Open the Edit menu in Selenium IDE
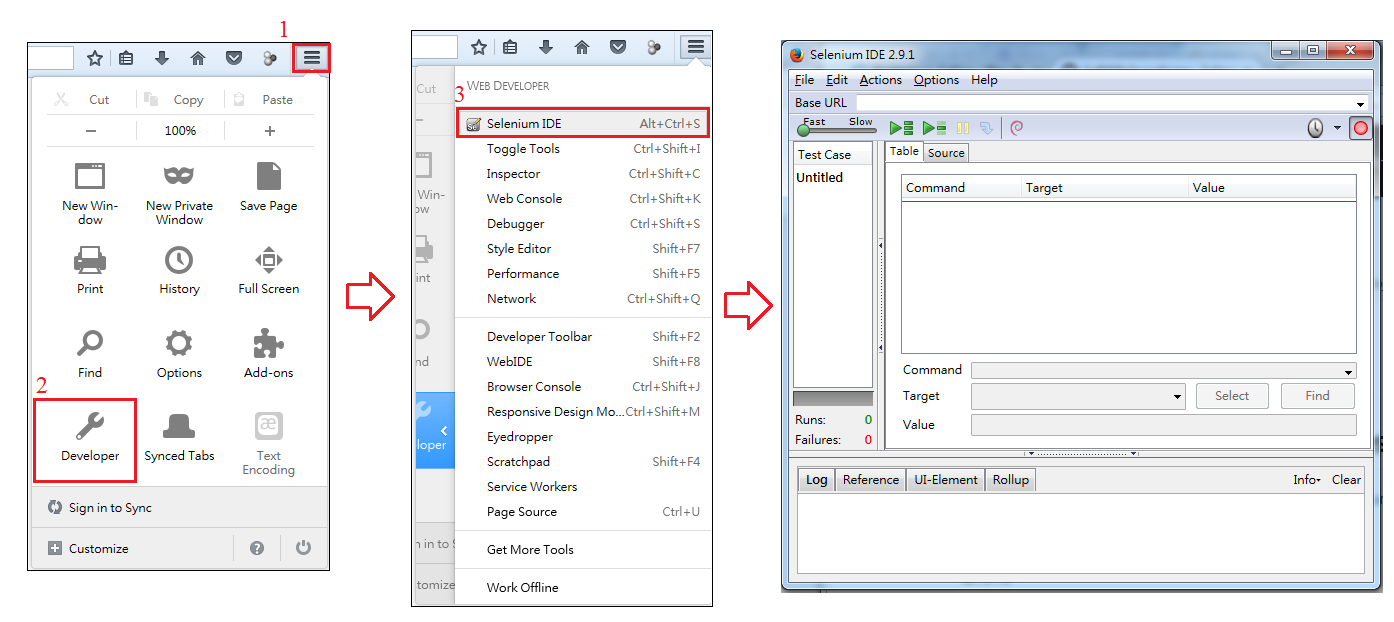 837,80
